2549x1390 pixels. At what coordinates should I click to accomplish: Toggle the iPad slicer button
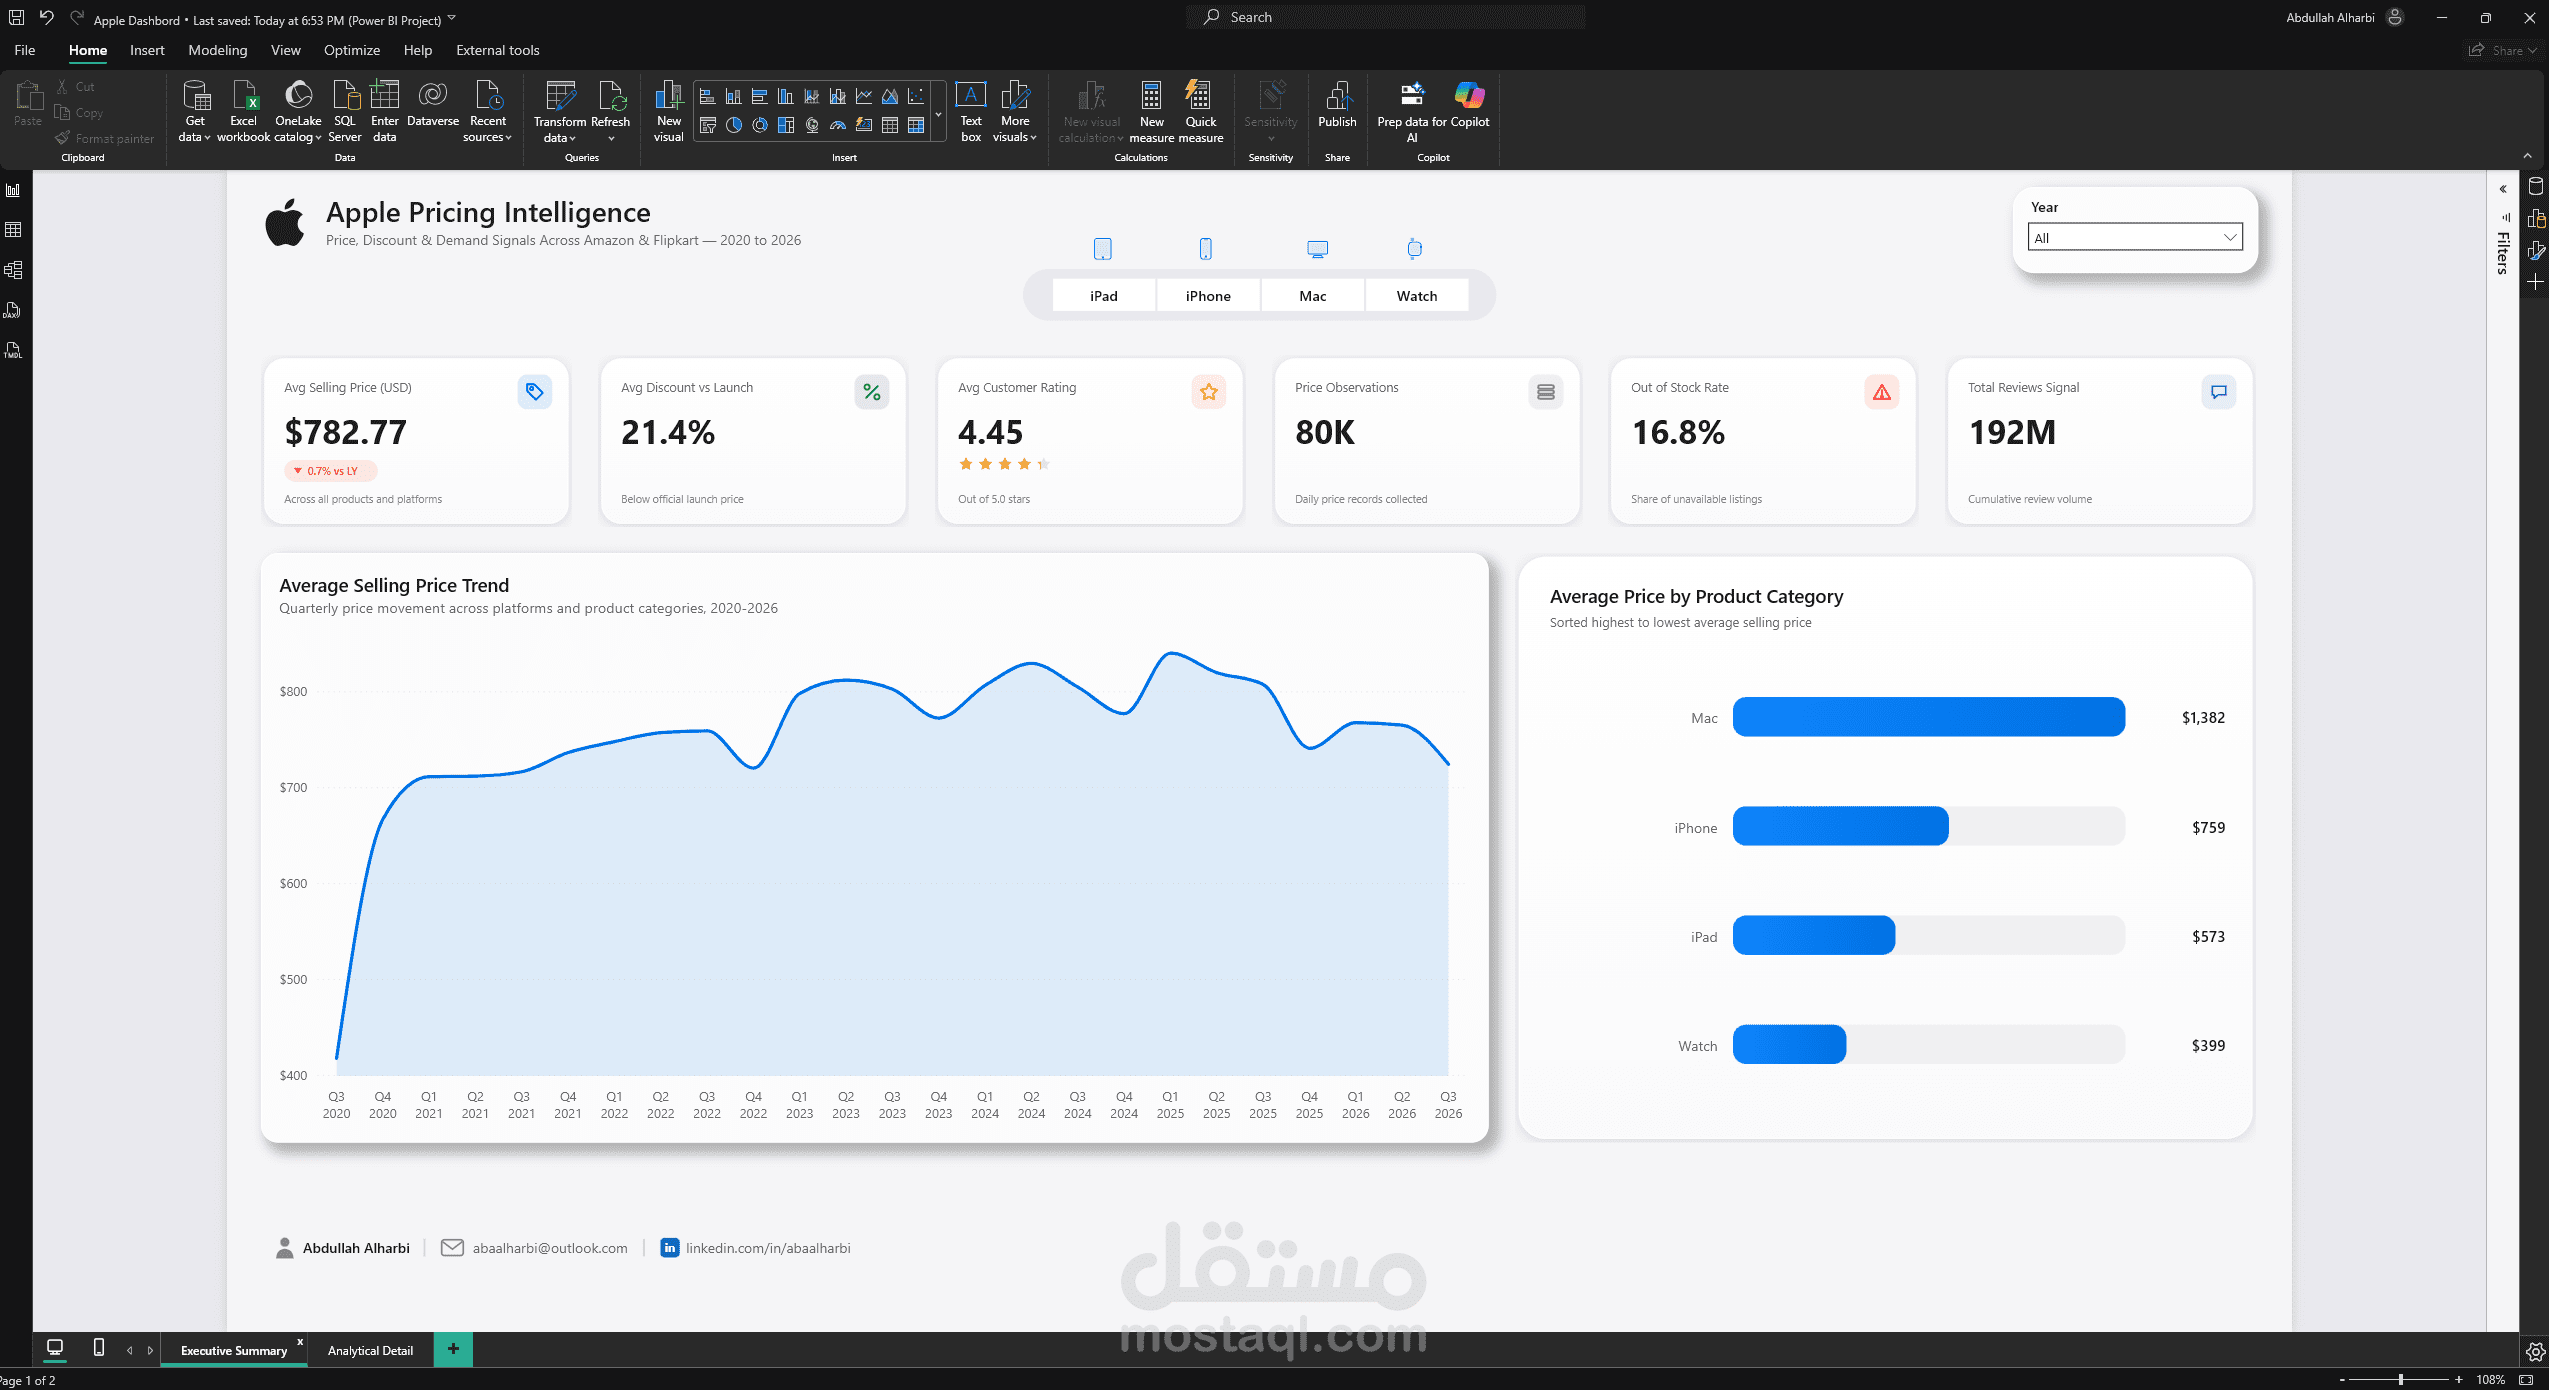[x=1103, y=296]
